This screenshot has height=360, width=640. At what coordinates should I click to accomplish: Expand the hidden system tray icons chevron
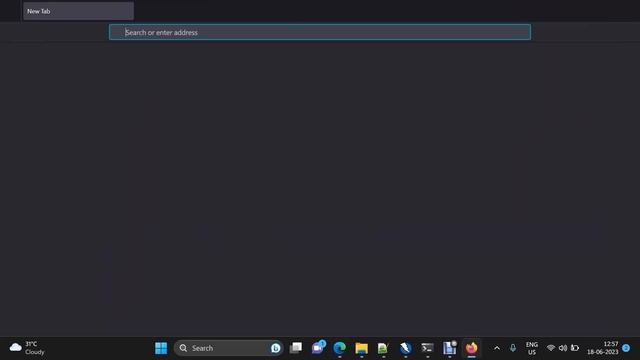497,348
